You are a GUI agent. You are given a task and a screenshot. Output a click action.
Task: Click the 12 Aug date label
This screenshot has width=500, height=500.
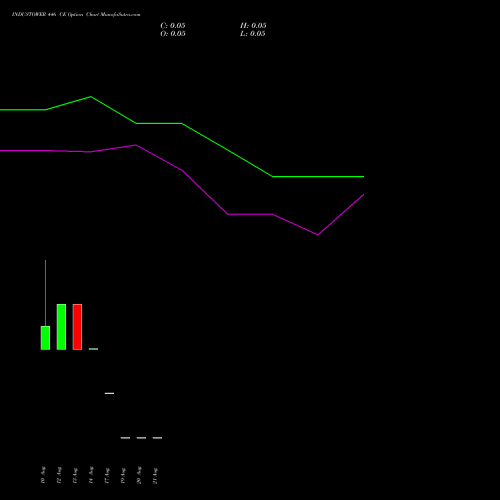pos(59,475)
